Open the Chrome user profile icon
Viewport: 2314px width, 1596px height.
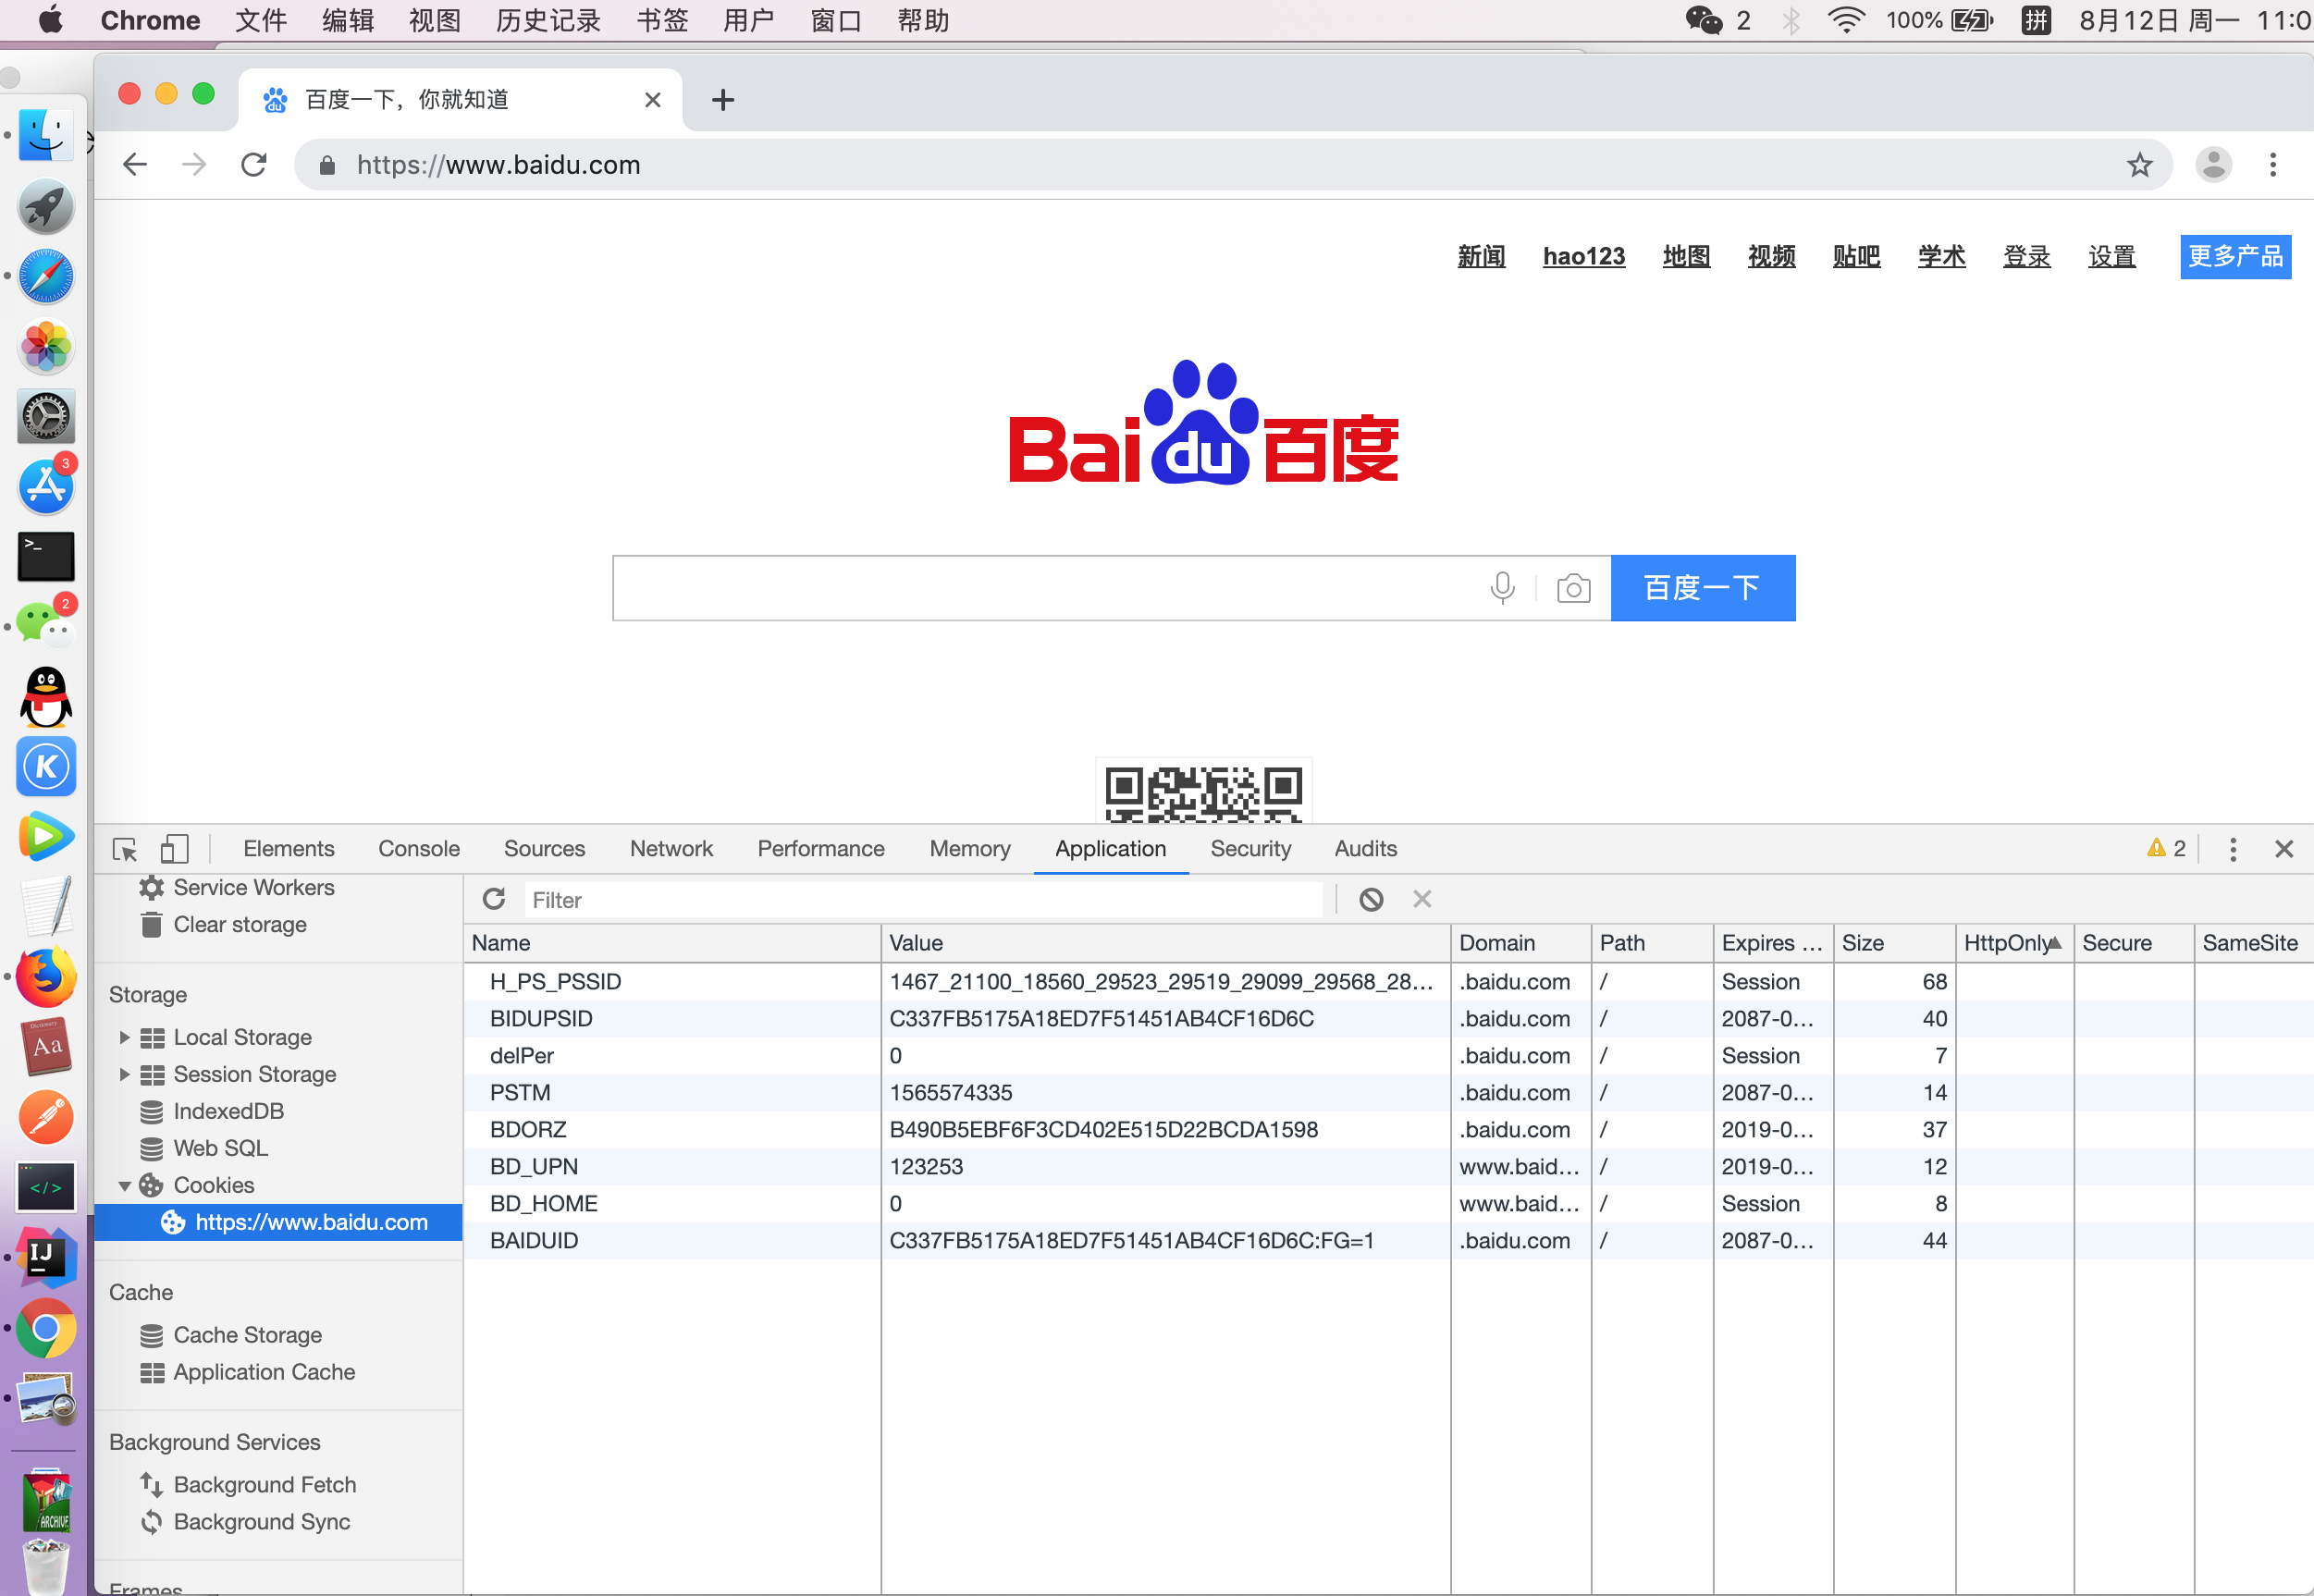click(x=2214, y=164)
